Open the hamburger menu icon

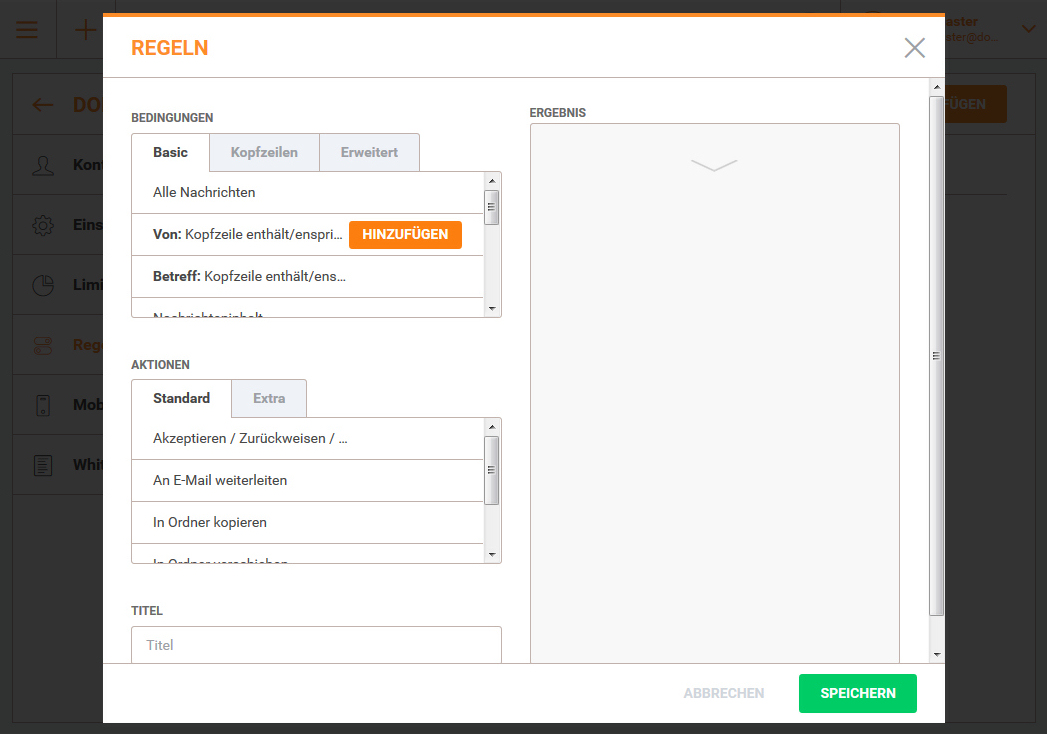point(27,30)
